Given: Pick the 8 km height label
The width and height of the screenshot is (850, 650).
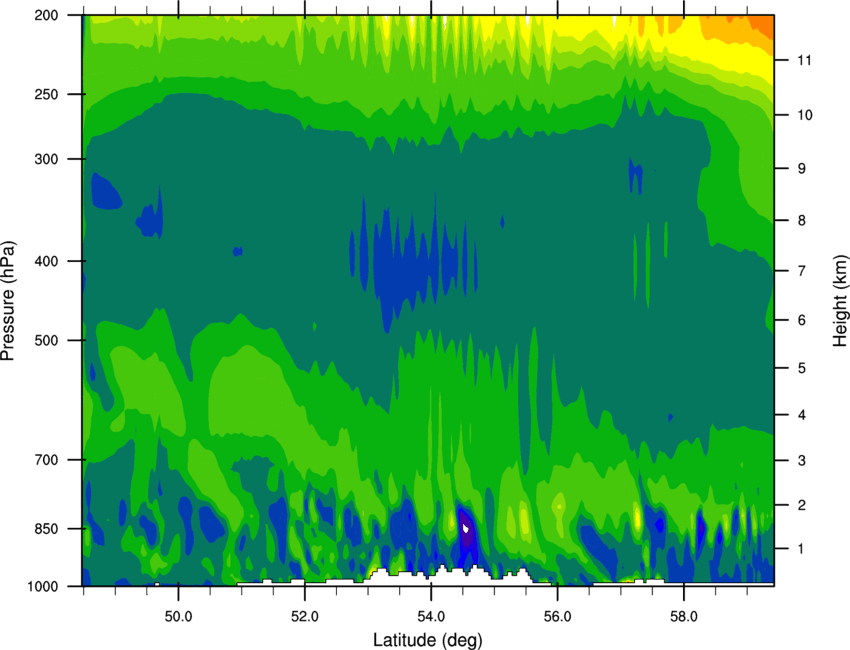Looking at the screenshot, I should tap(801, 220).
